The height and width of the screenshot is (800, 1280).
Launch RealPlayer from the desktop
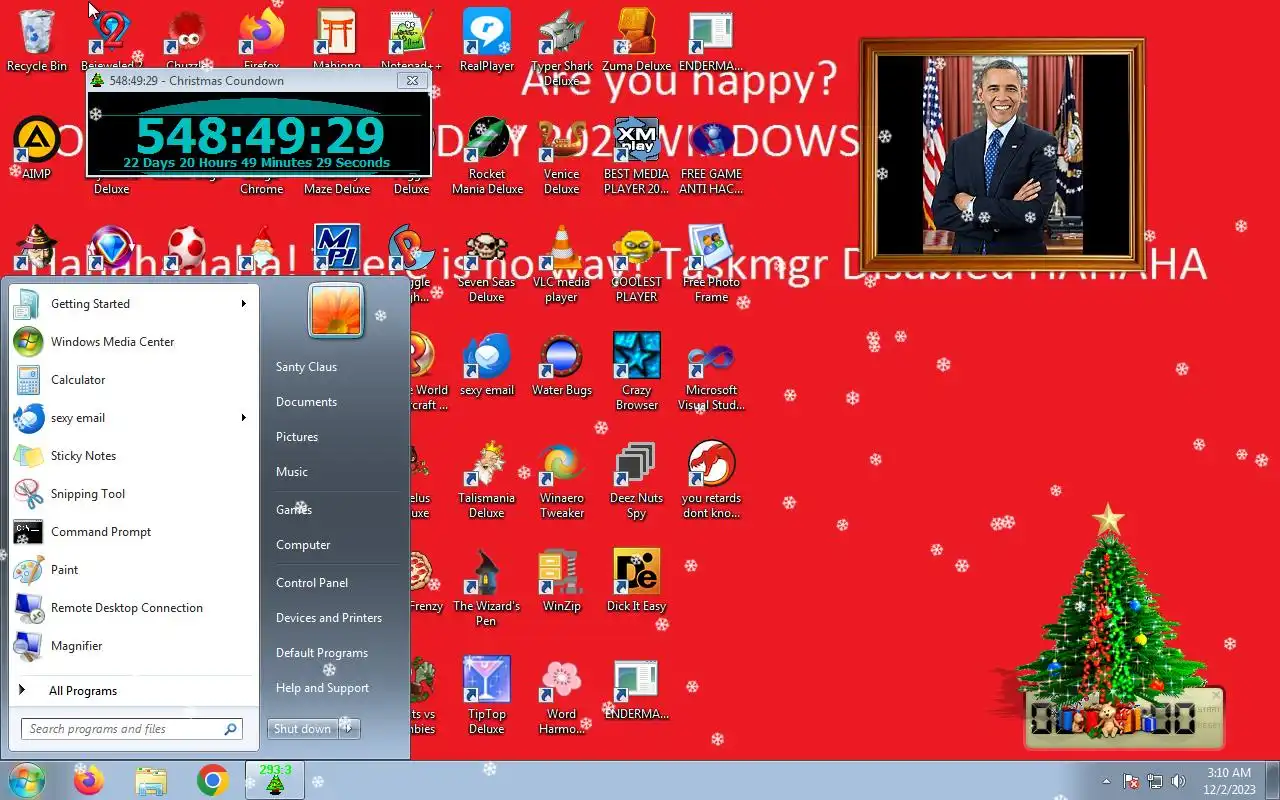pos(487,42)
